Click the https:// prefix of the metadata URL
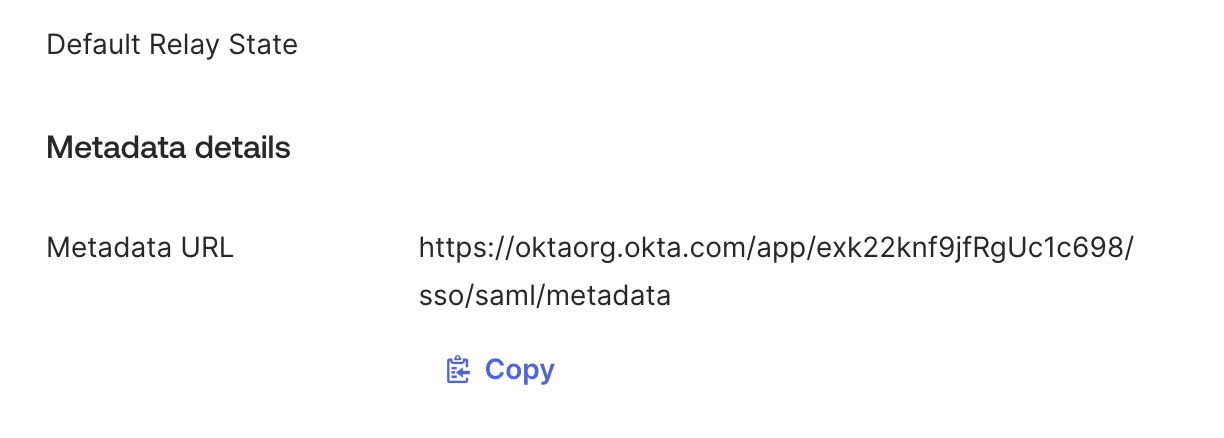The width and height of the screenshot is (1224, 438). (465, 247)
